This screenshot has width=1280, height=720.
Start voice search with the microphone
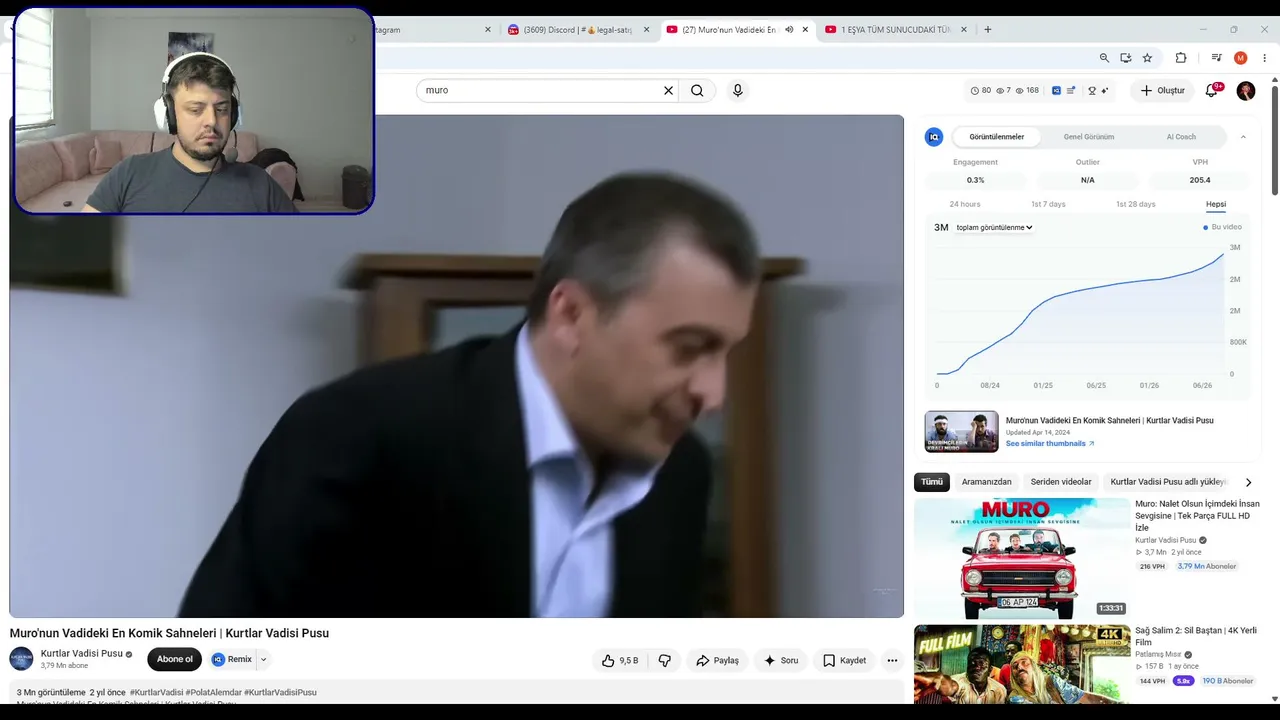click(x=737, y=90)
